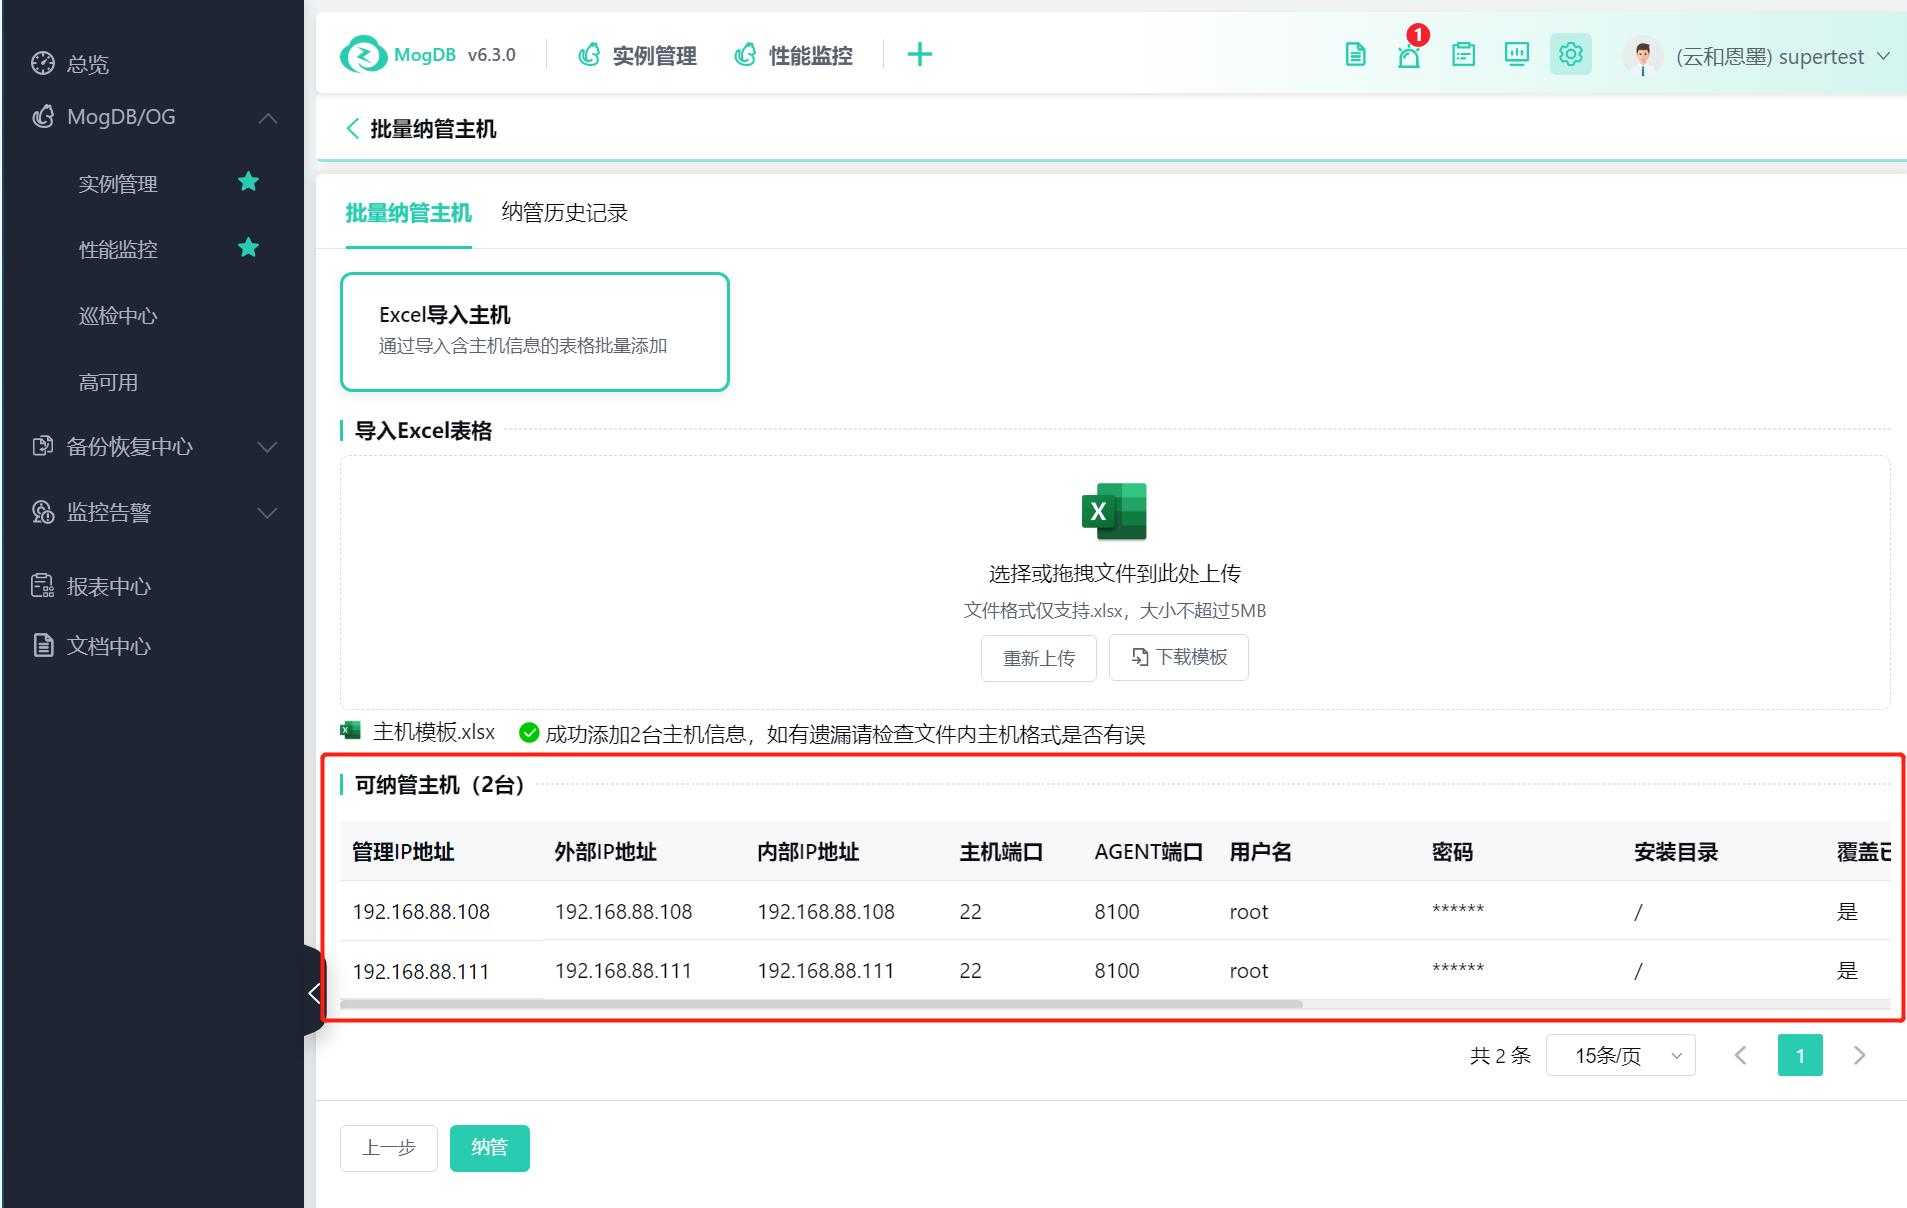Expand the 监控告警 sidebar group

click(267, 513)
